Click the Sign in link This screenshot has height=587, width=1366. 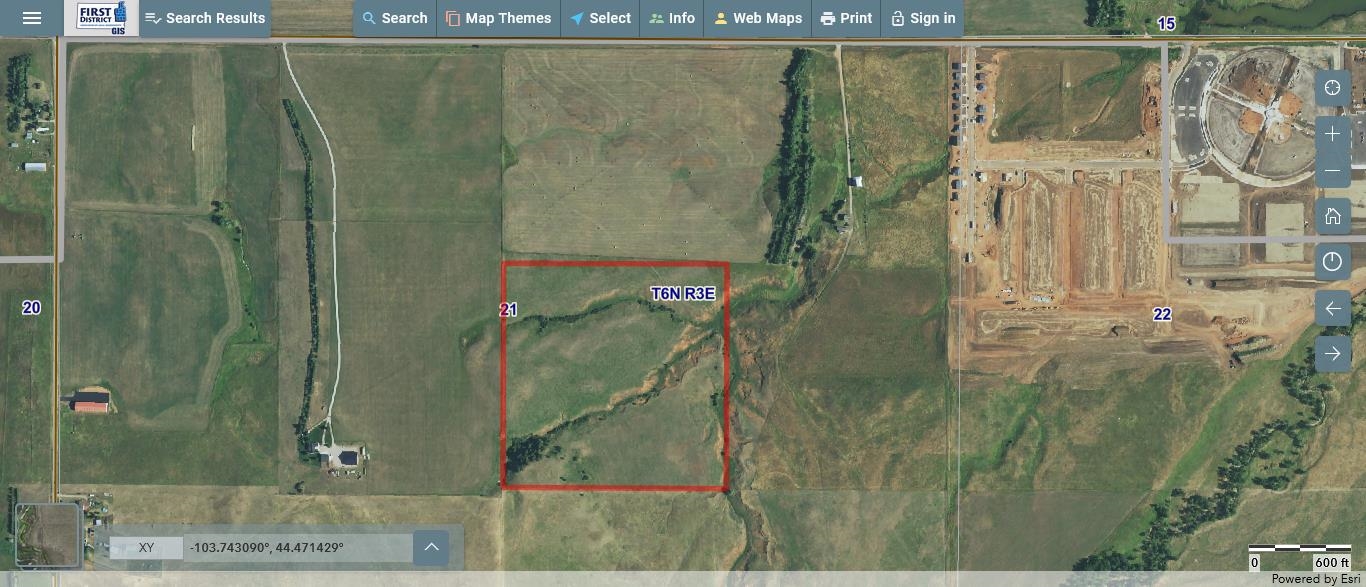point(922,17)
